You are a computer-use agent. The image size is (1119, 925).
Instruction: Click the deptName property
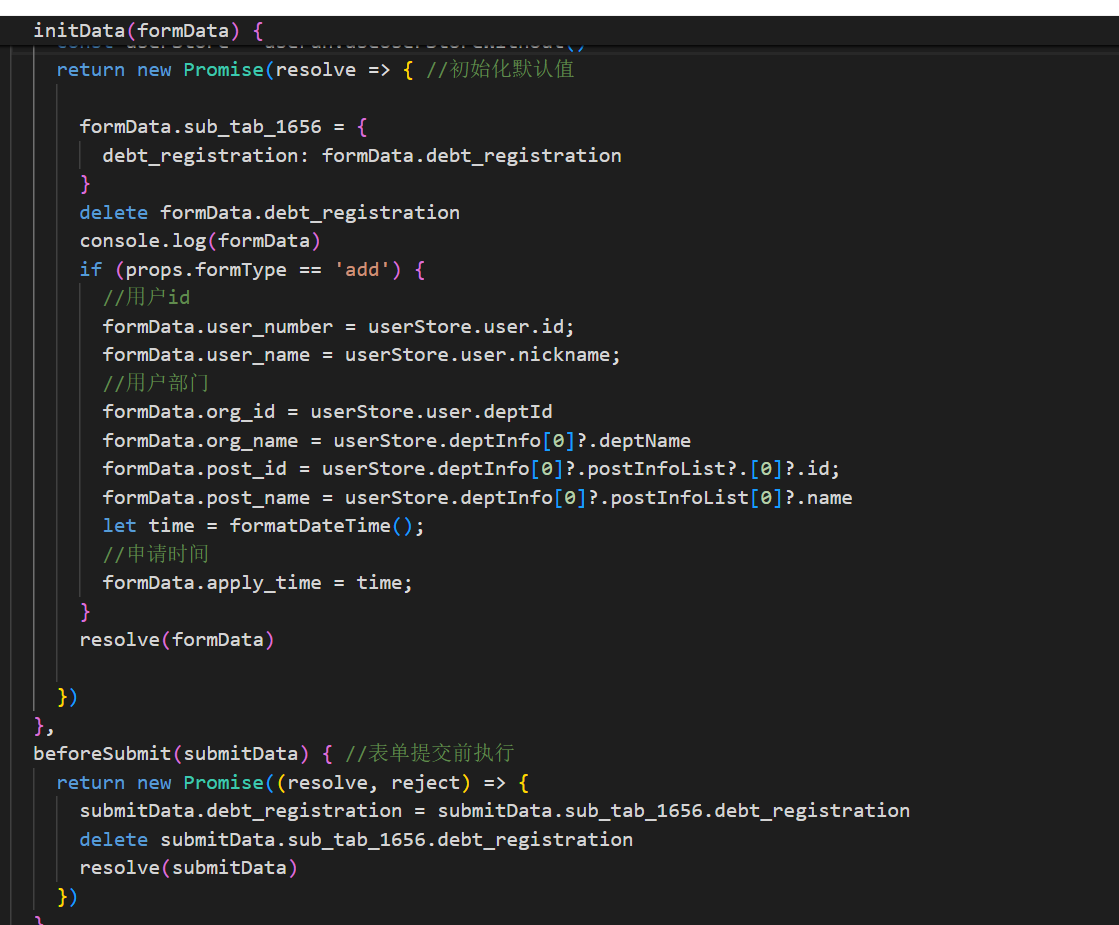[x=645, y=441]
